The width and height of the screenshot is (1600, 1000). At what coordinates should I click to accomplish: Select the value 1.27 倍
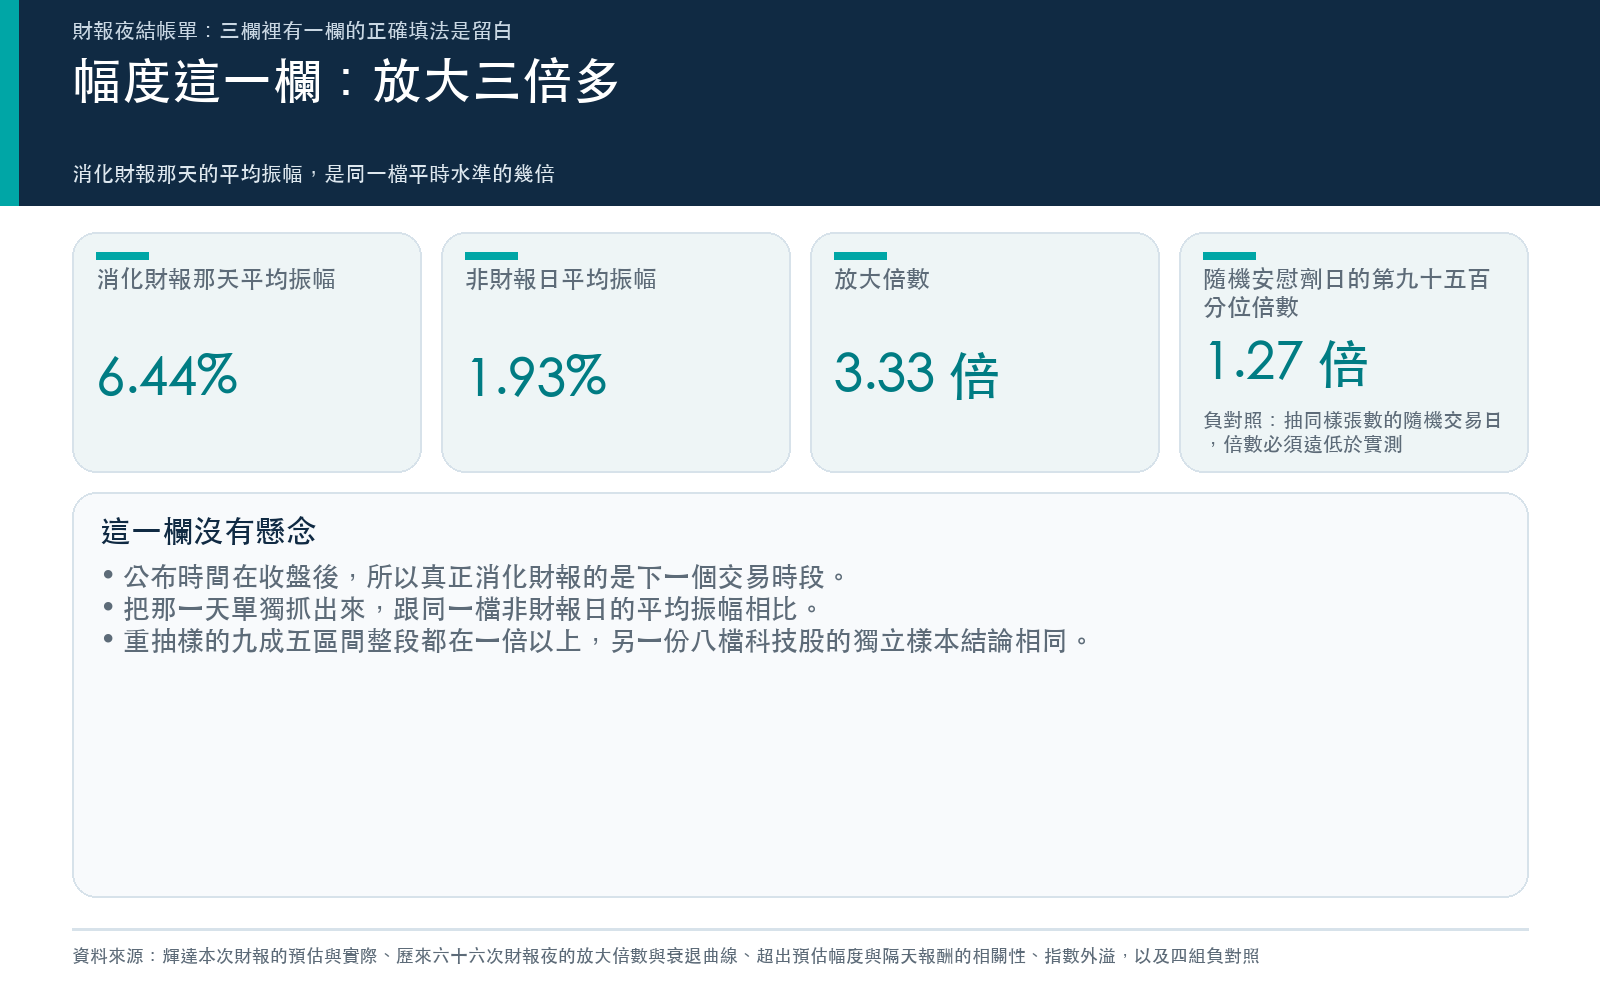tap(1286, 363)
